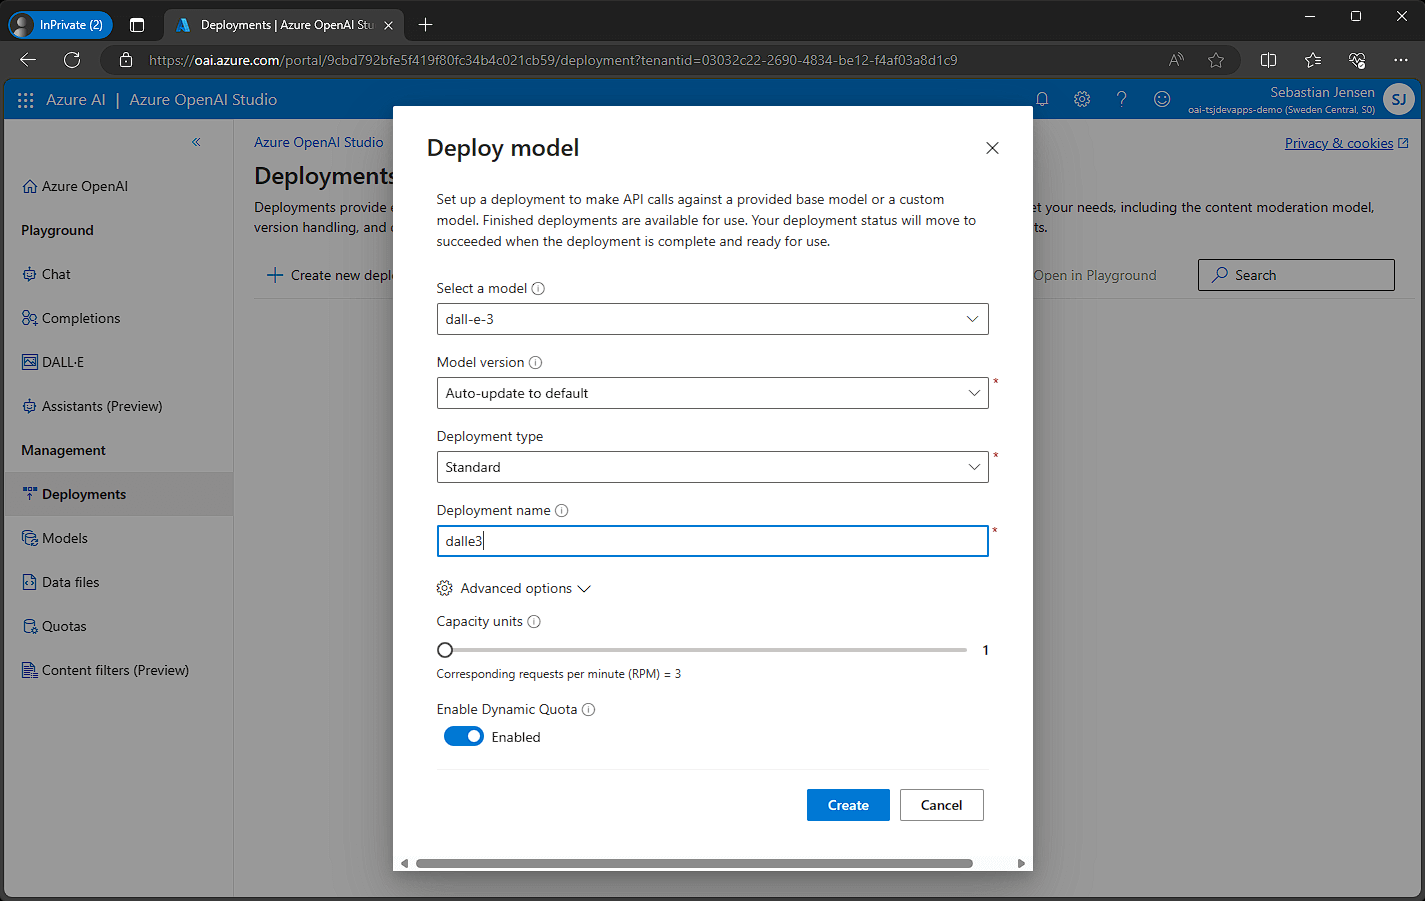Cancel the deploy model dialog
This screenshot has height=901, width=1425.
[x=941, y=805]
